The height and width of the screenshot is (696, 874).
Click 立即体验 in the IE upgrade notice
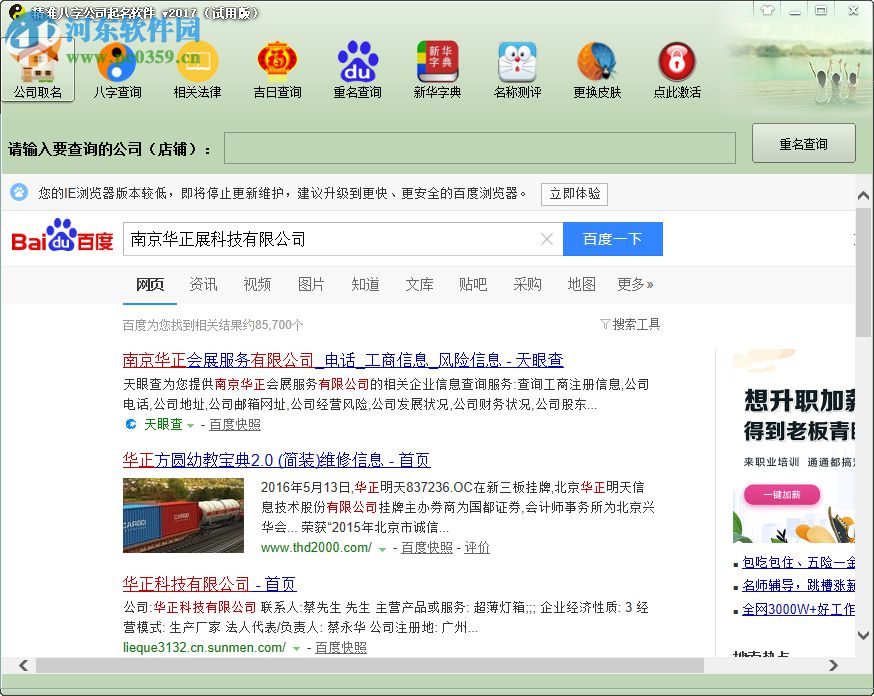click(574, 194)
